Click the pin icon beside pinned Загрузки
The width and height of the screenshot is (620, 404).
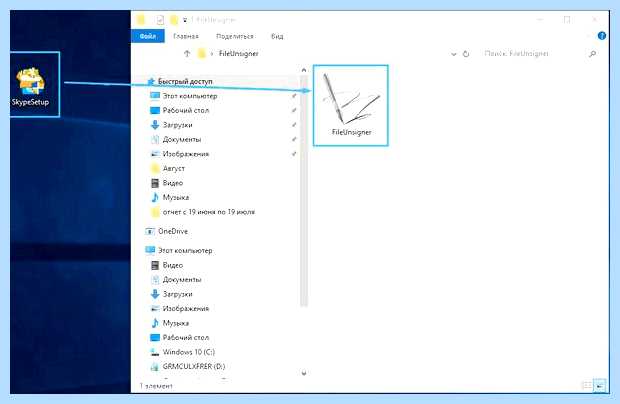(x=294, y=125)
